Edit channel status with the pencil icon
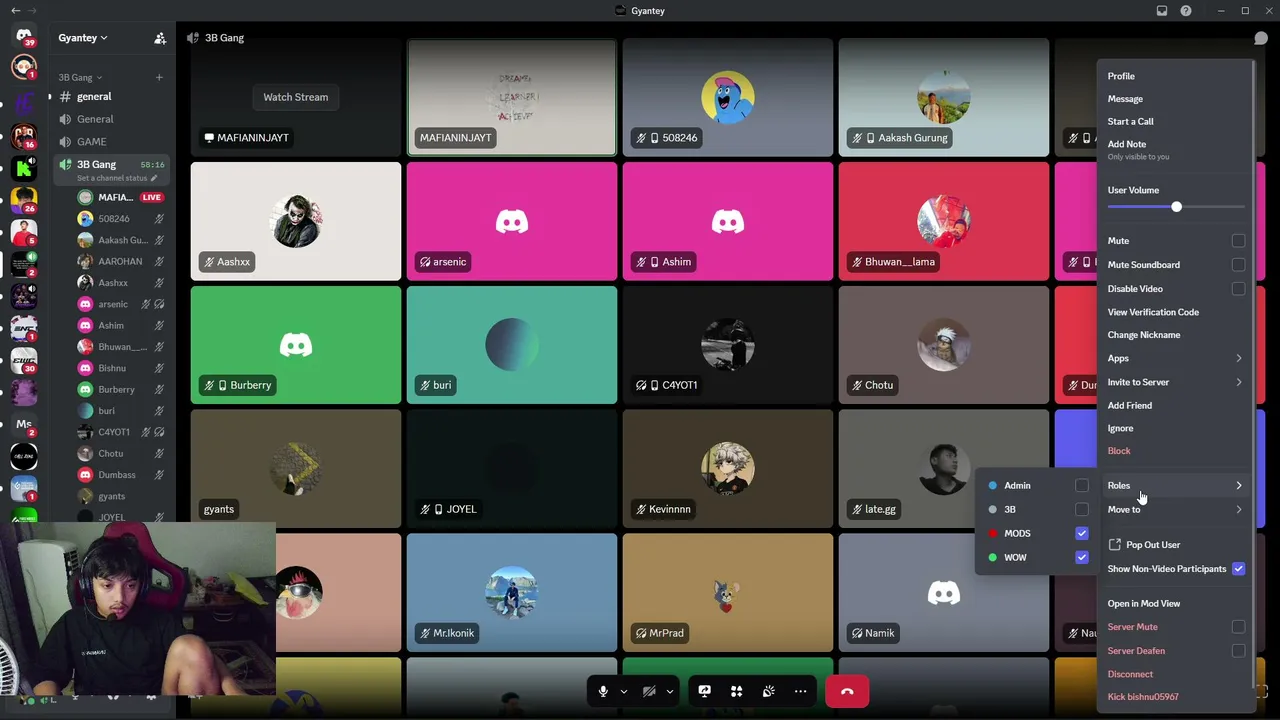The image size is (1280, 720). point(154,178)
